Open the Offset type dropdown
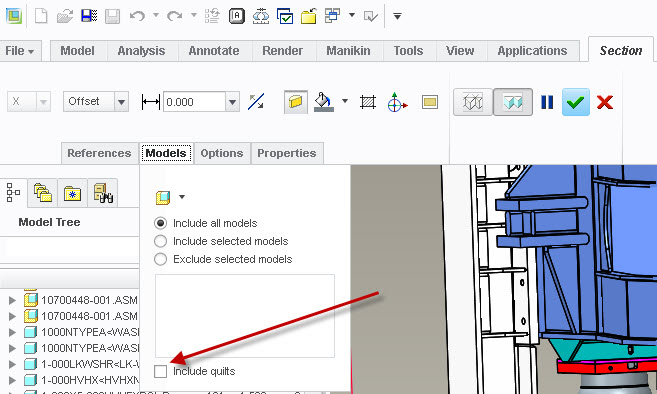The height and width of the screenshot is (394, 657). pos(121,102)
